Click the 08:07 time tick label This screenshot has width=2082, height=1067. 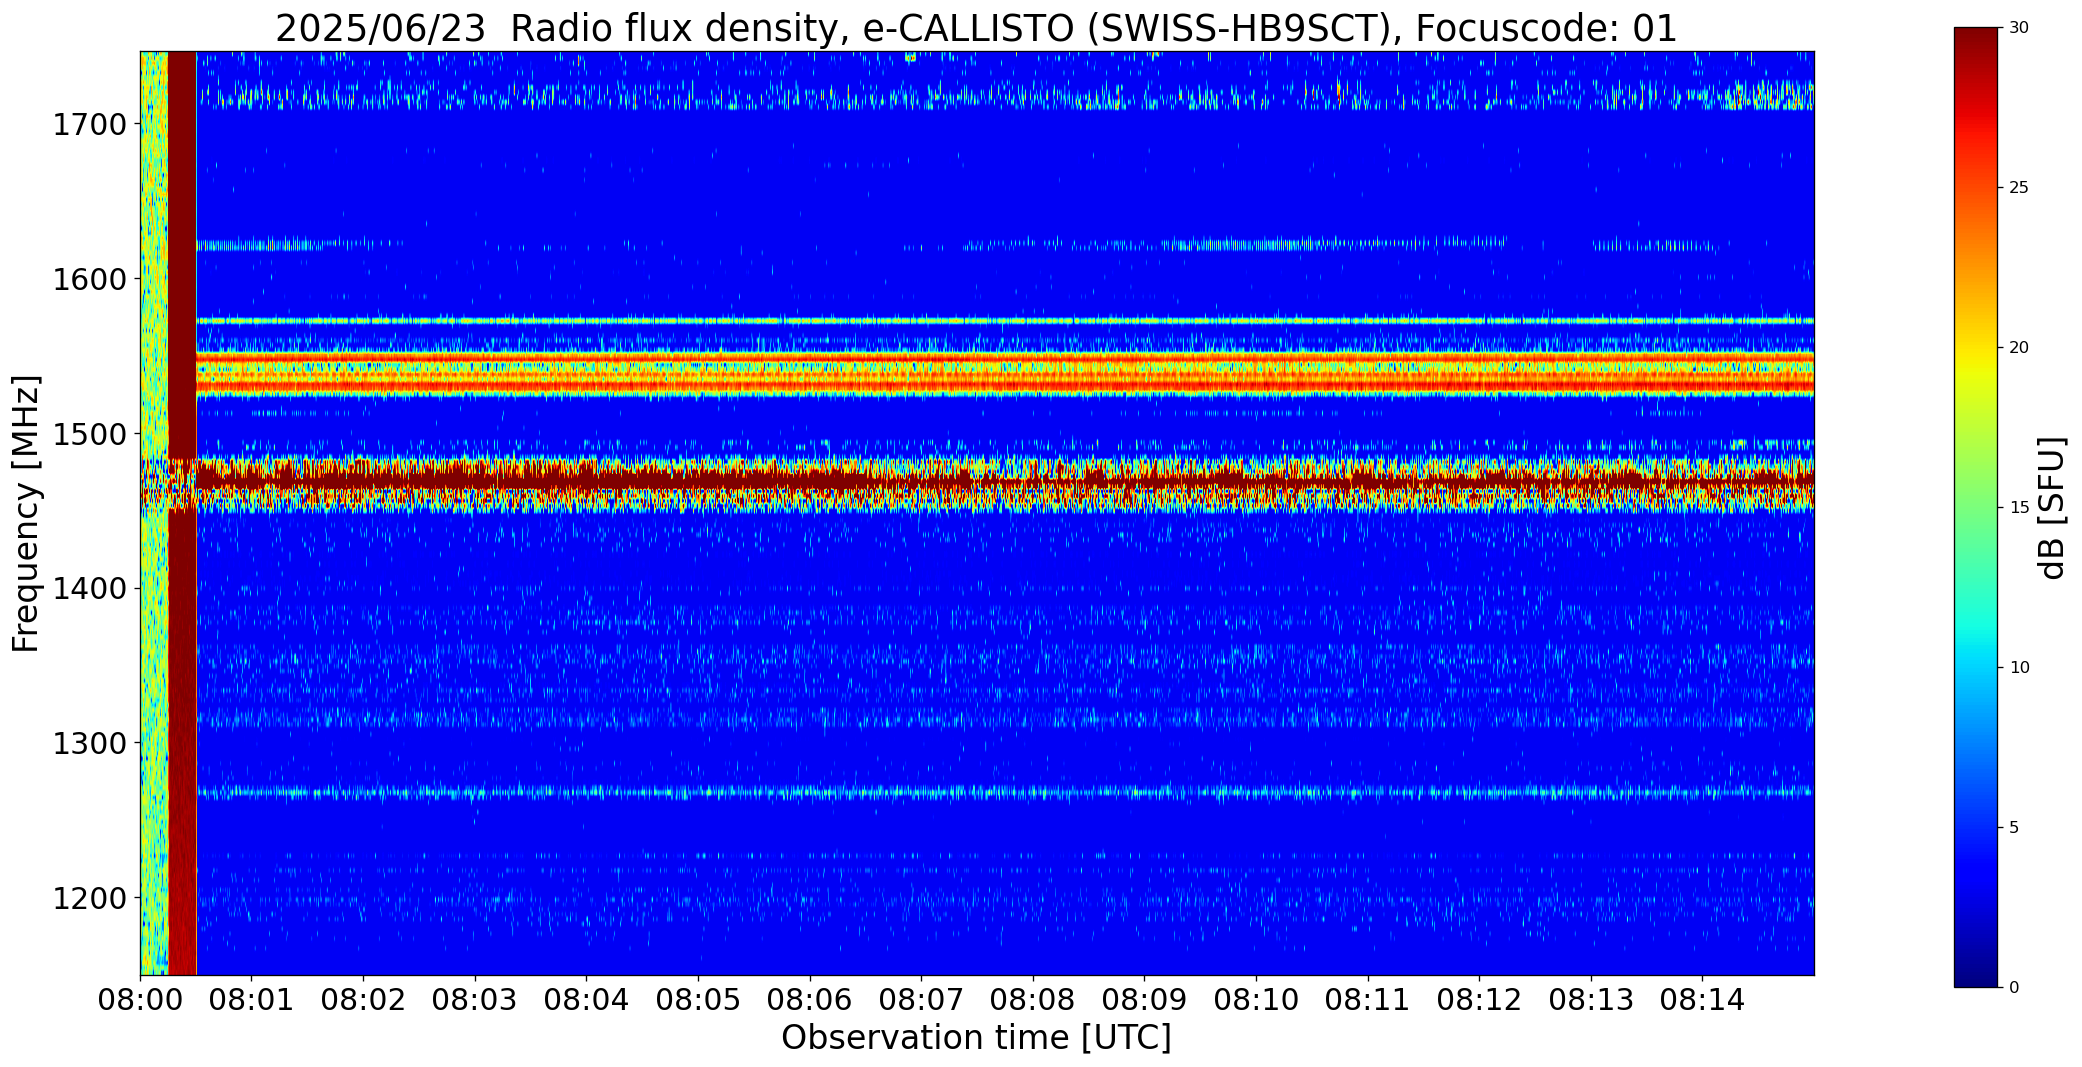921,999
